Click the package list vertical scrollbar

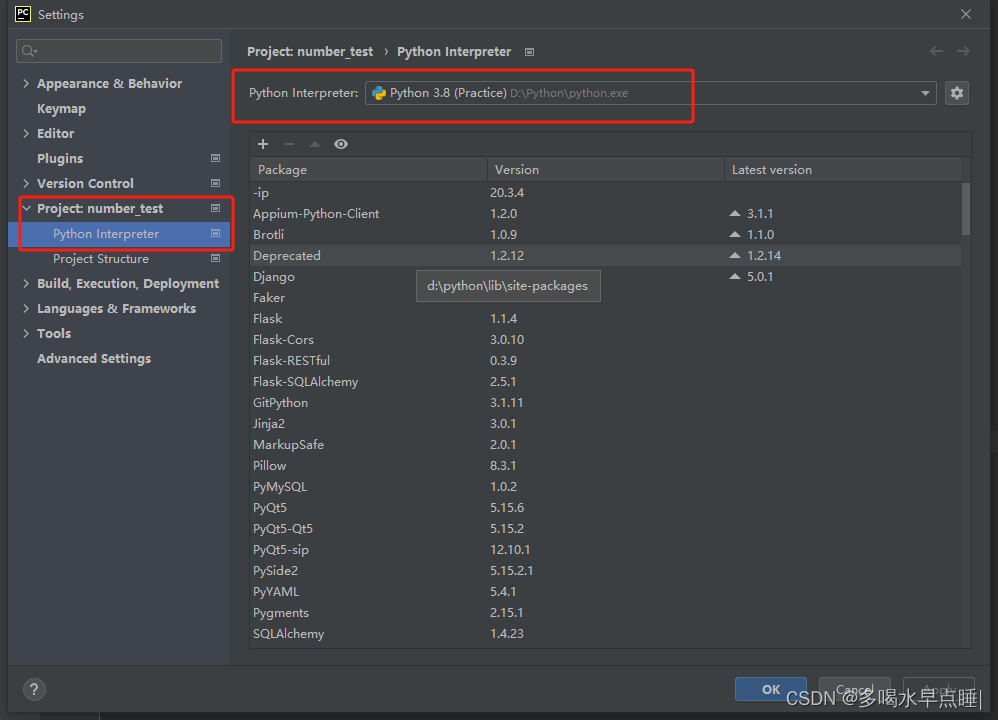point(966,209)
